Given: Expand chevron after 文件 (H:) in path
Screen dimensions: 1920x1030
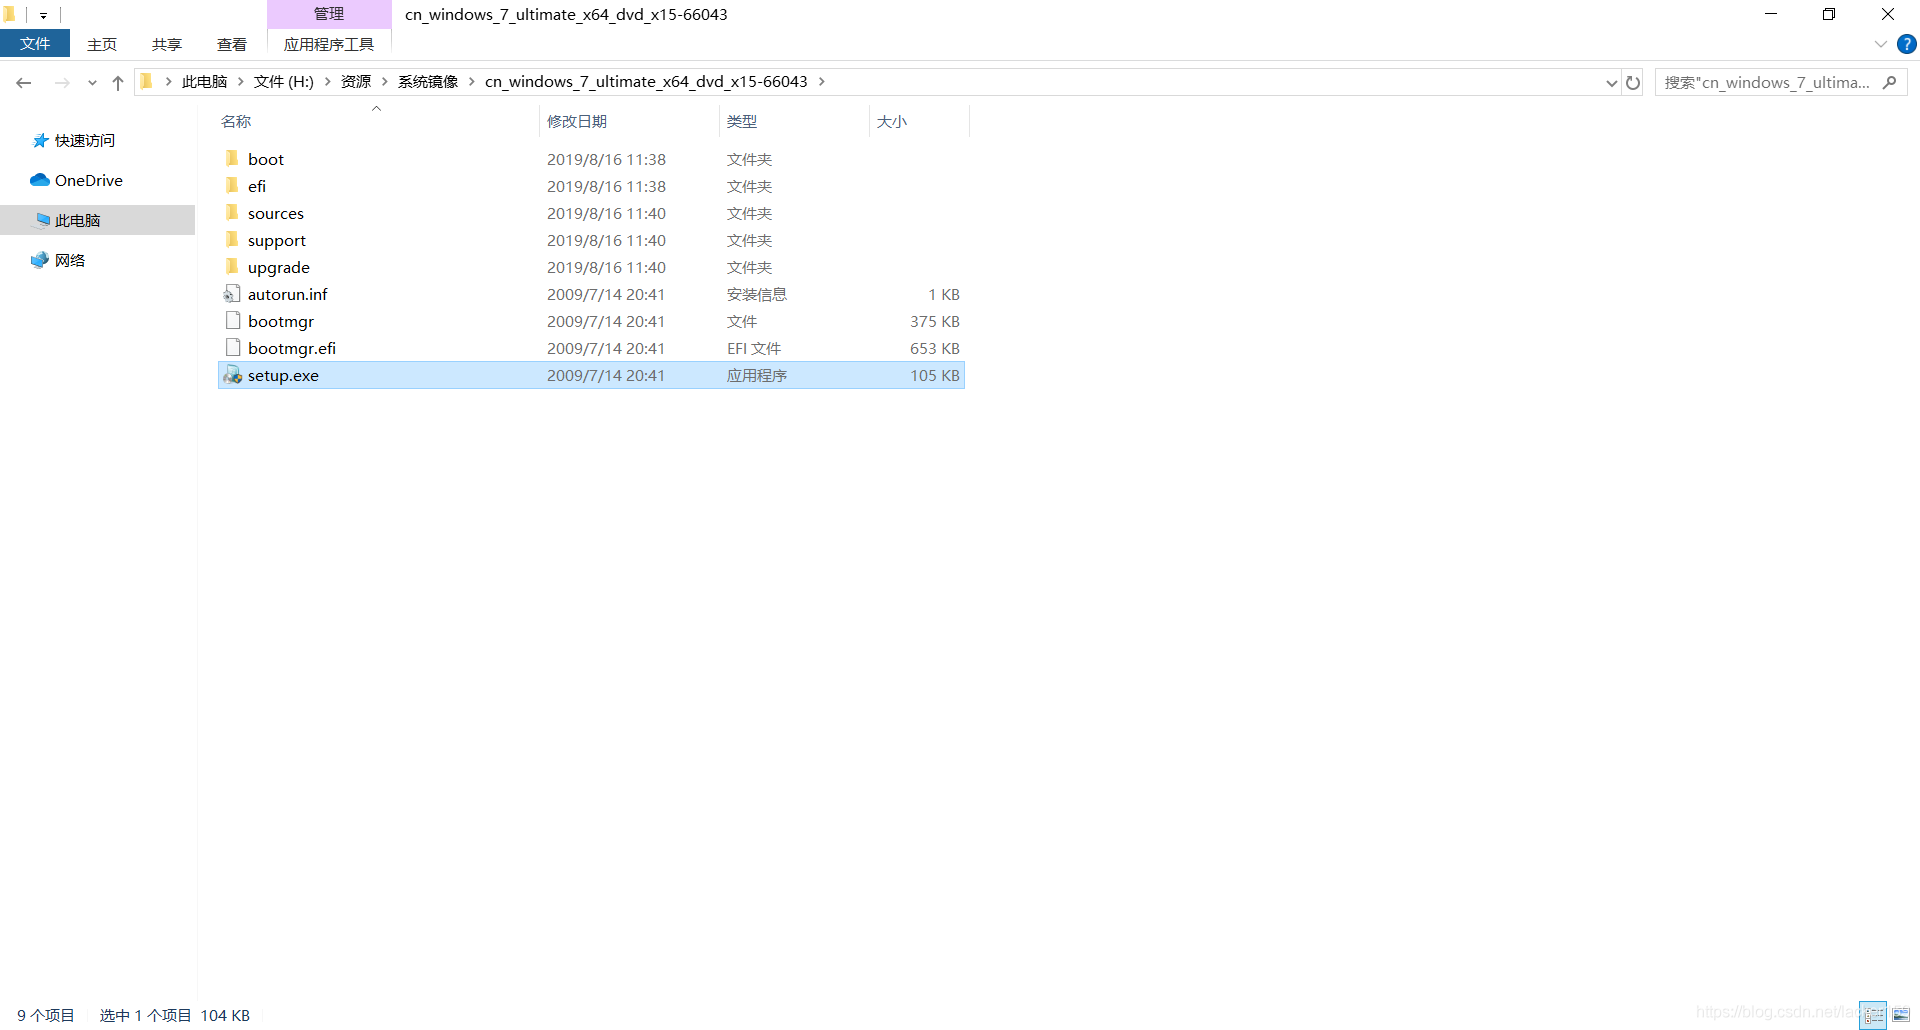Looking at the screenshot, I should (327, 82).
